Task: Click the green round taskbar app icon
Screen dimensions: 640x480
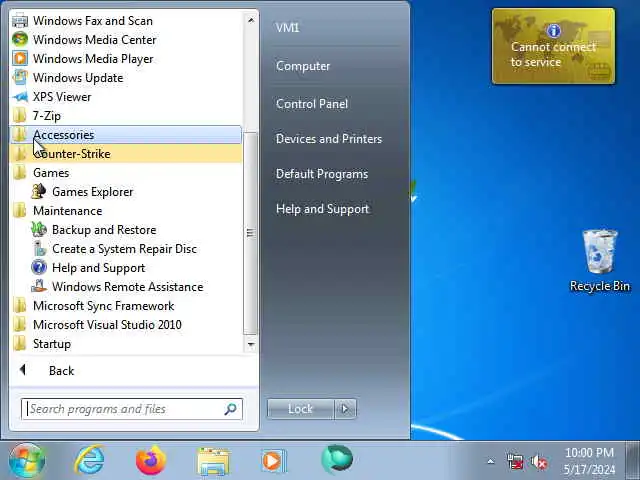Action: (336, 459)
